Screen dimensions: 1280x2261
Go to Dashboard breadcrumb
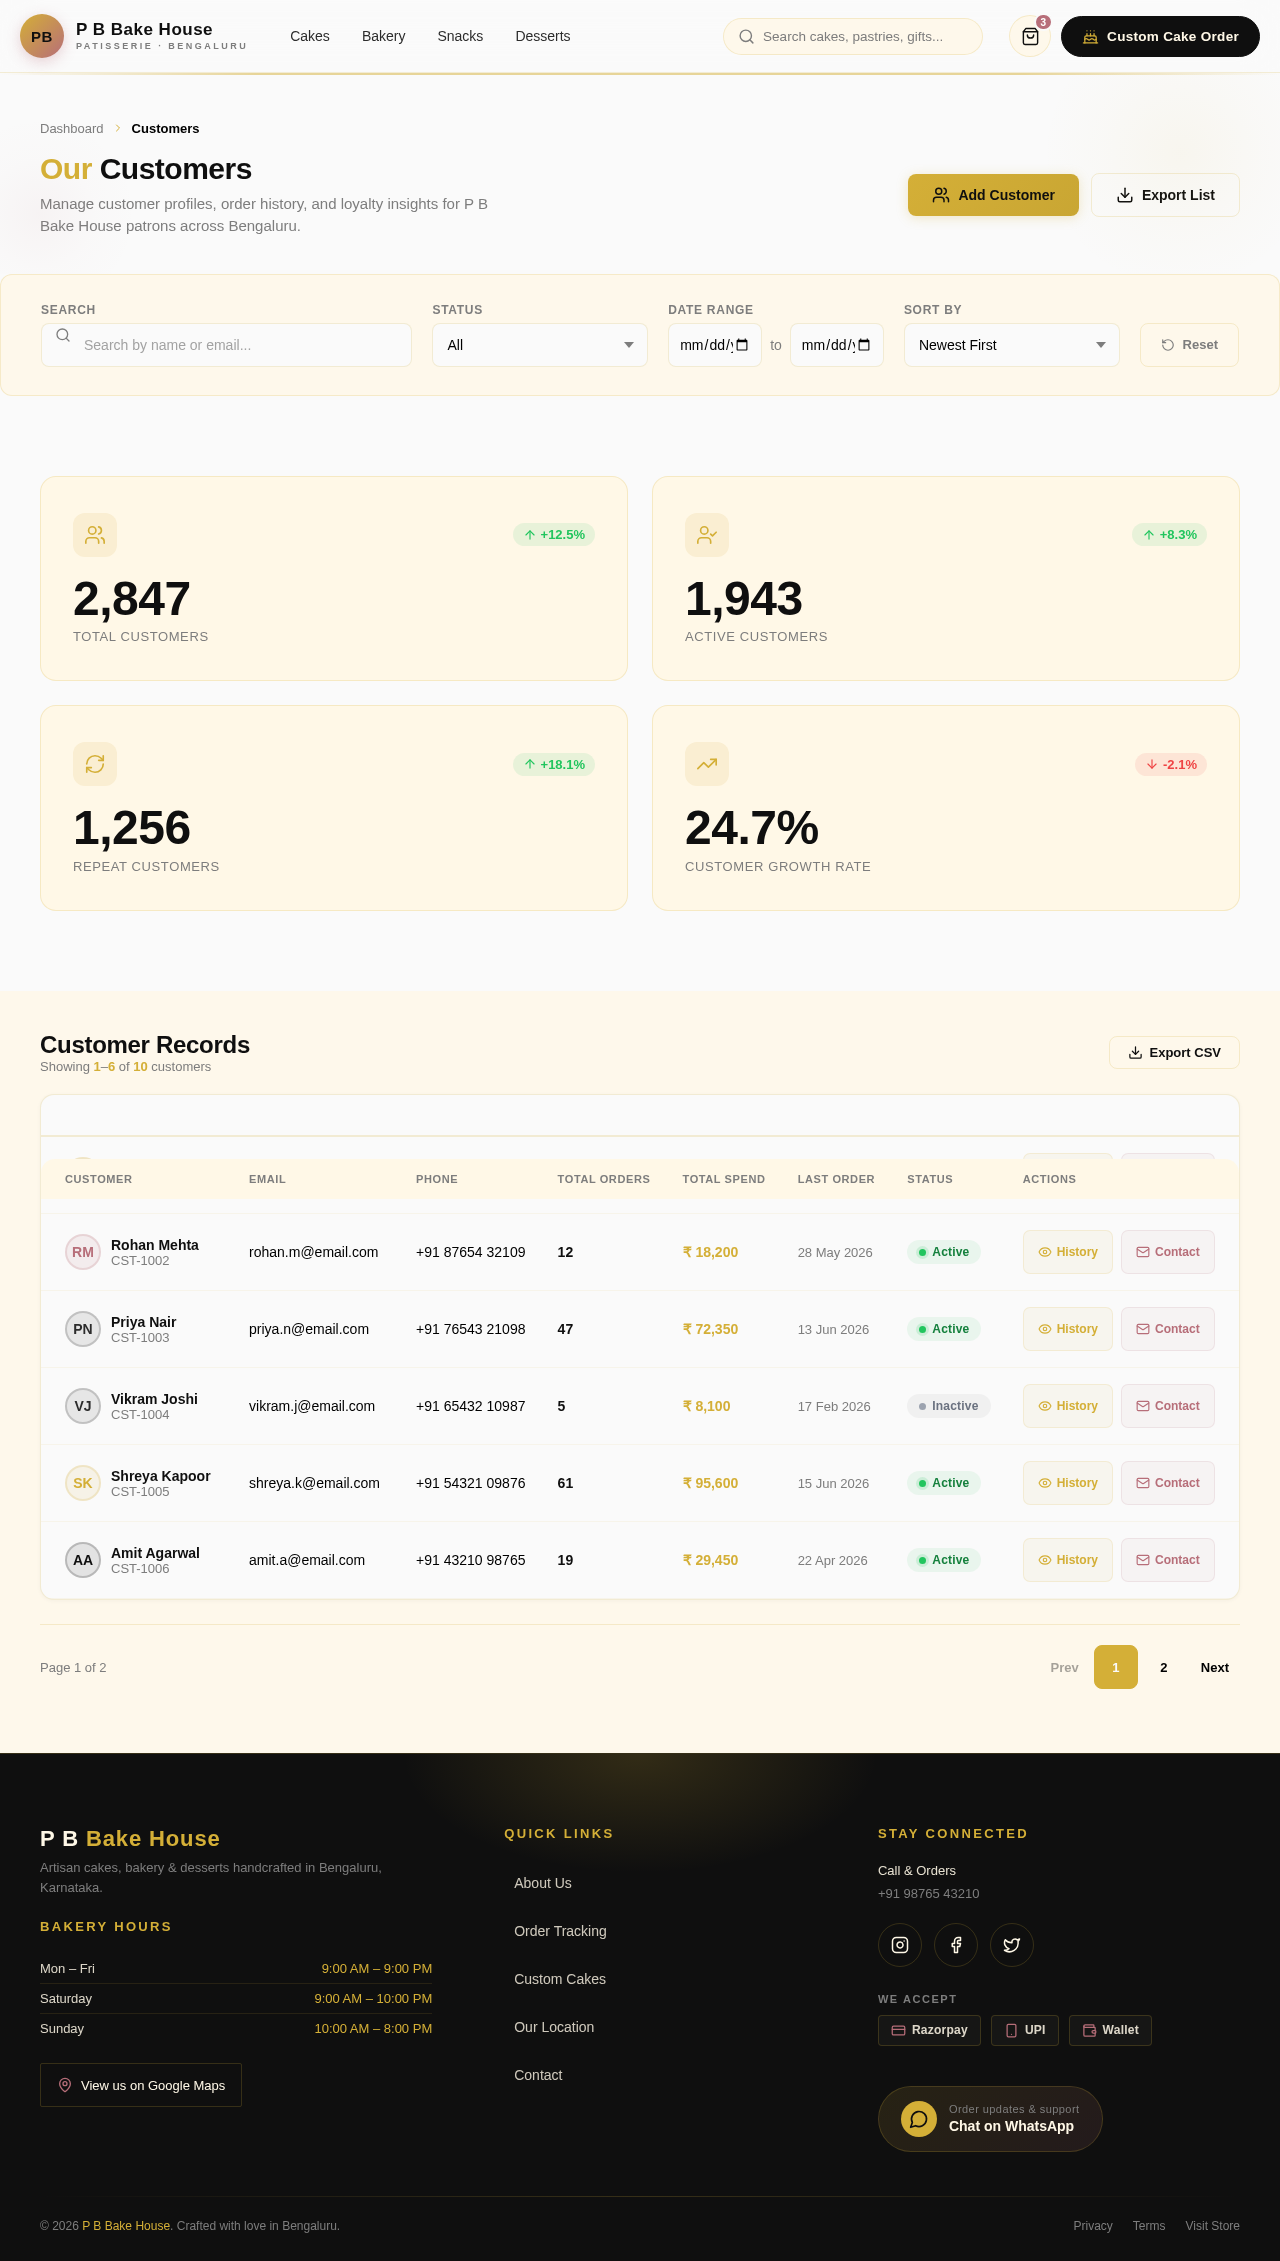pos(72,129)
